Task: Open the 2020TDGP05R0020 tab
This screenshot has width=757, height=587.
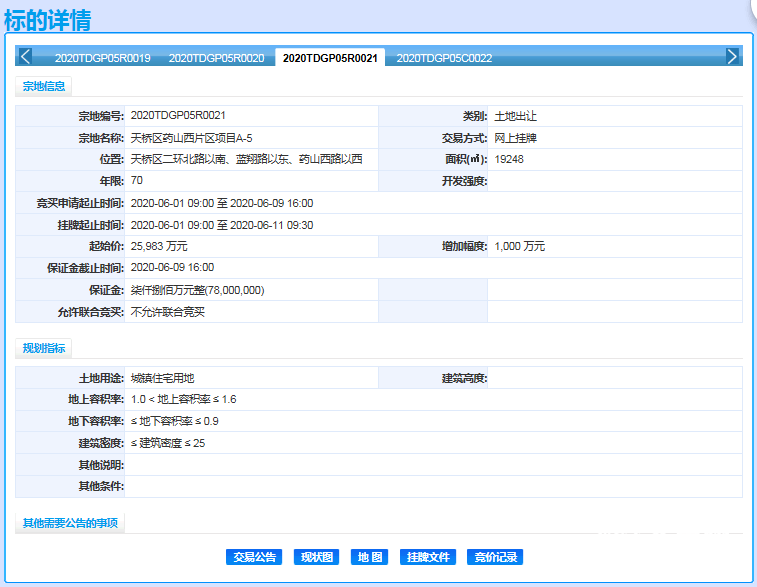Action: [x=216, y=59]
